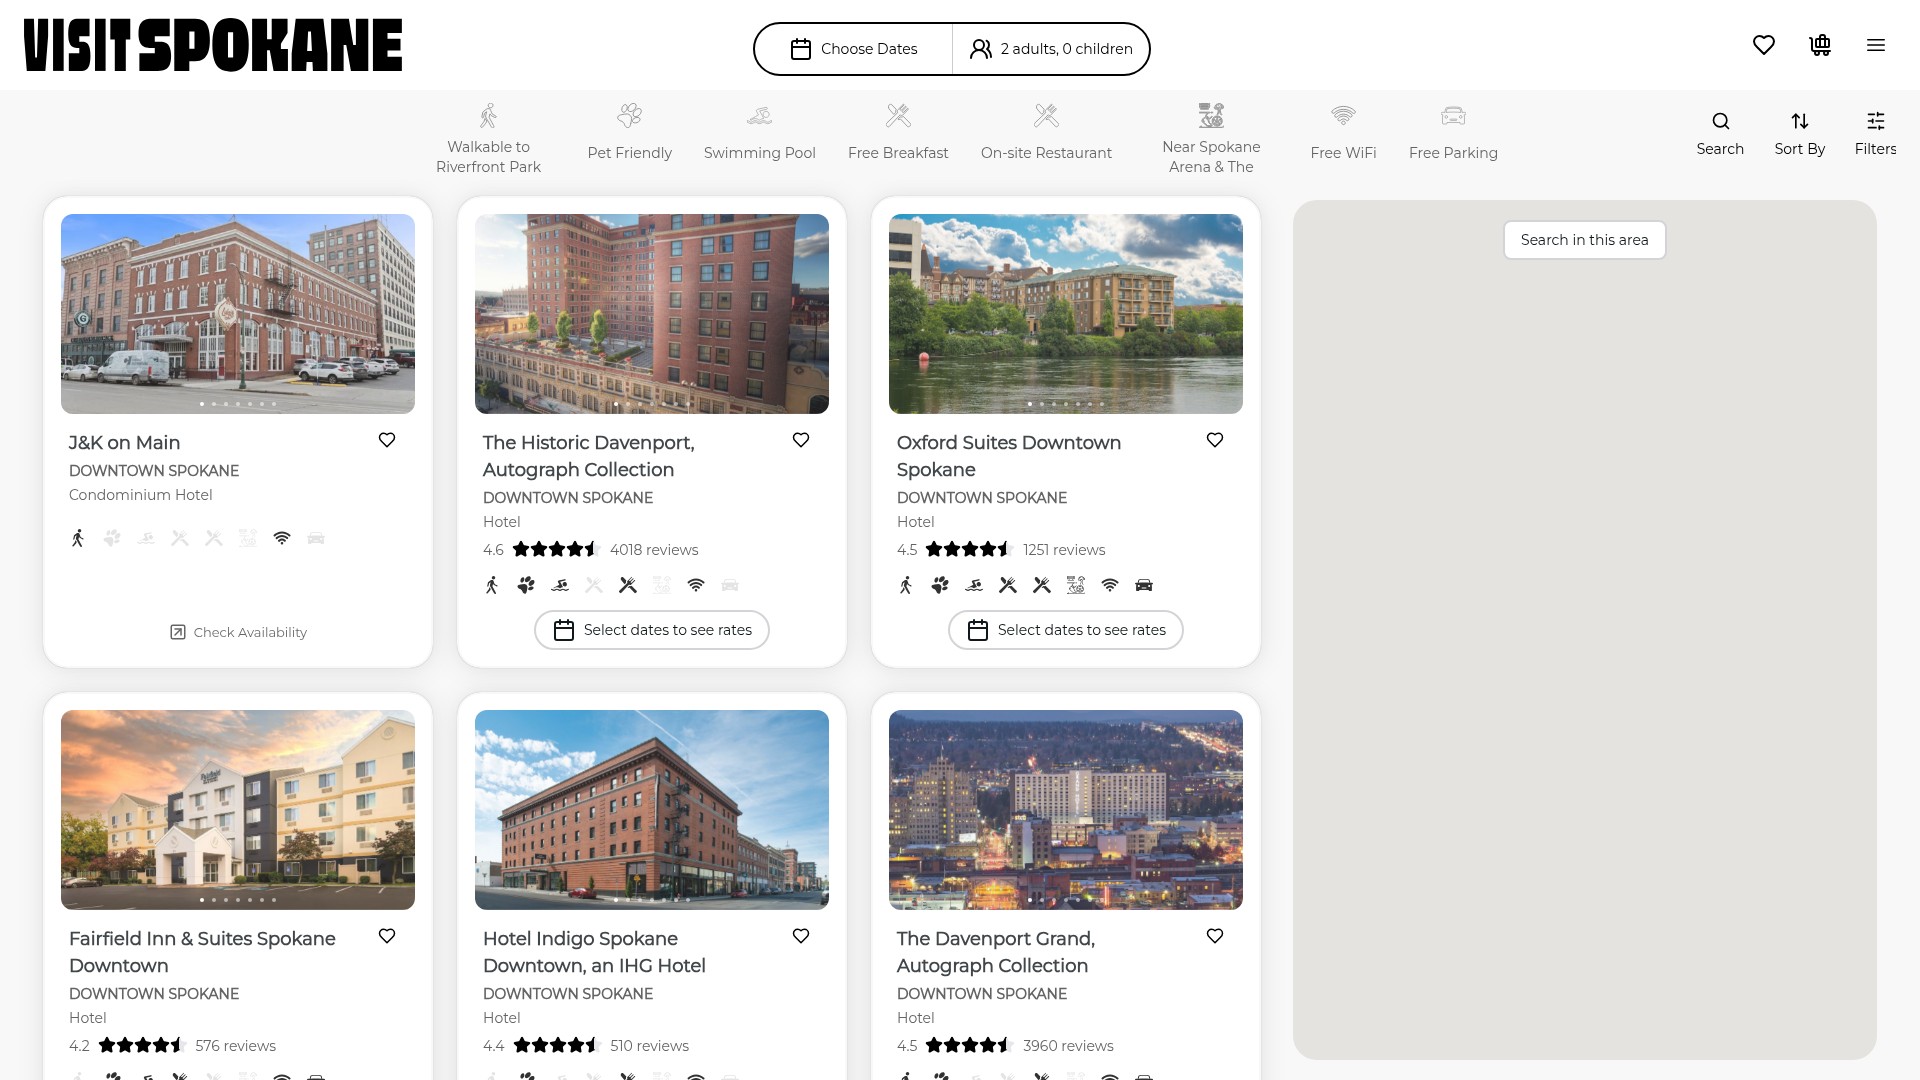Click the 1251 reviews text

[1064, 550]
